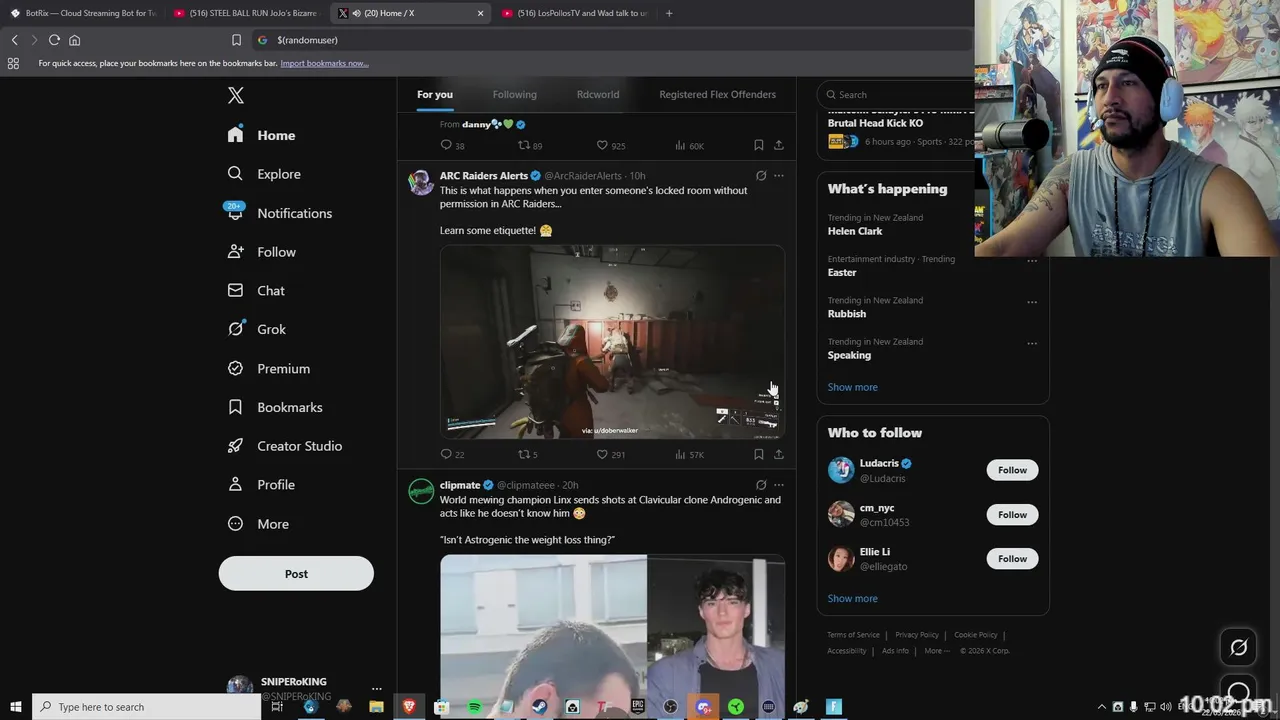Viewport: 1280px width, 720px height.
Task: Click the Post button
Action: 296,574
